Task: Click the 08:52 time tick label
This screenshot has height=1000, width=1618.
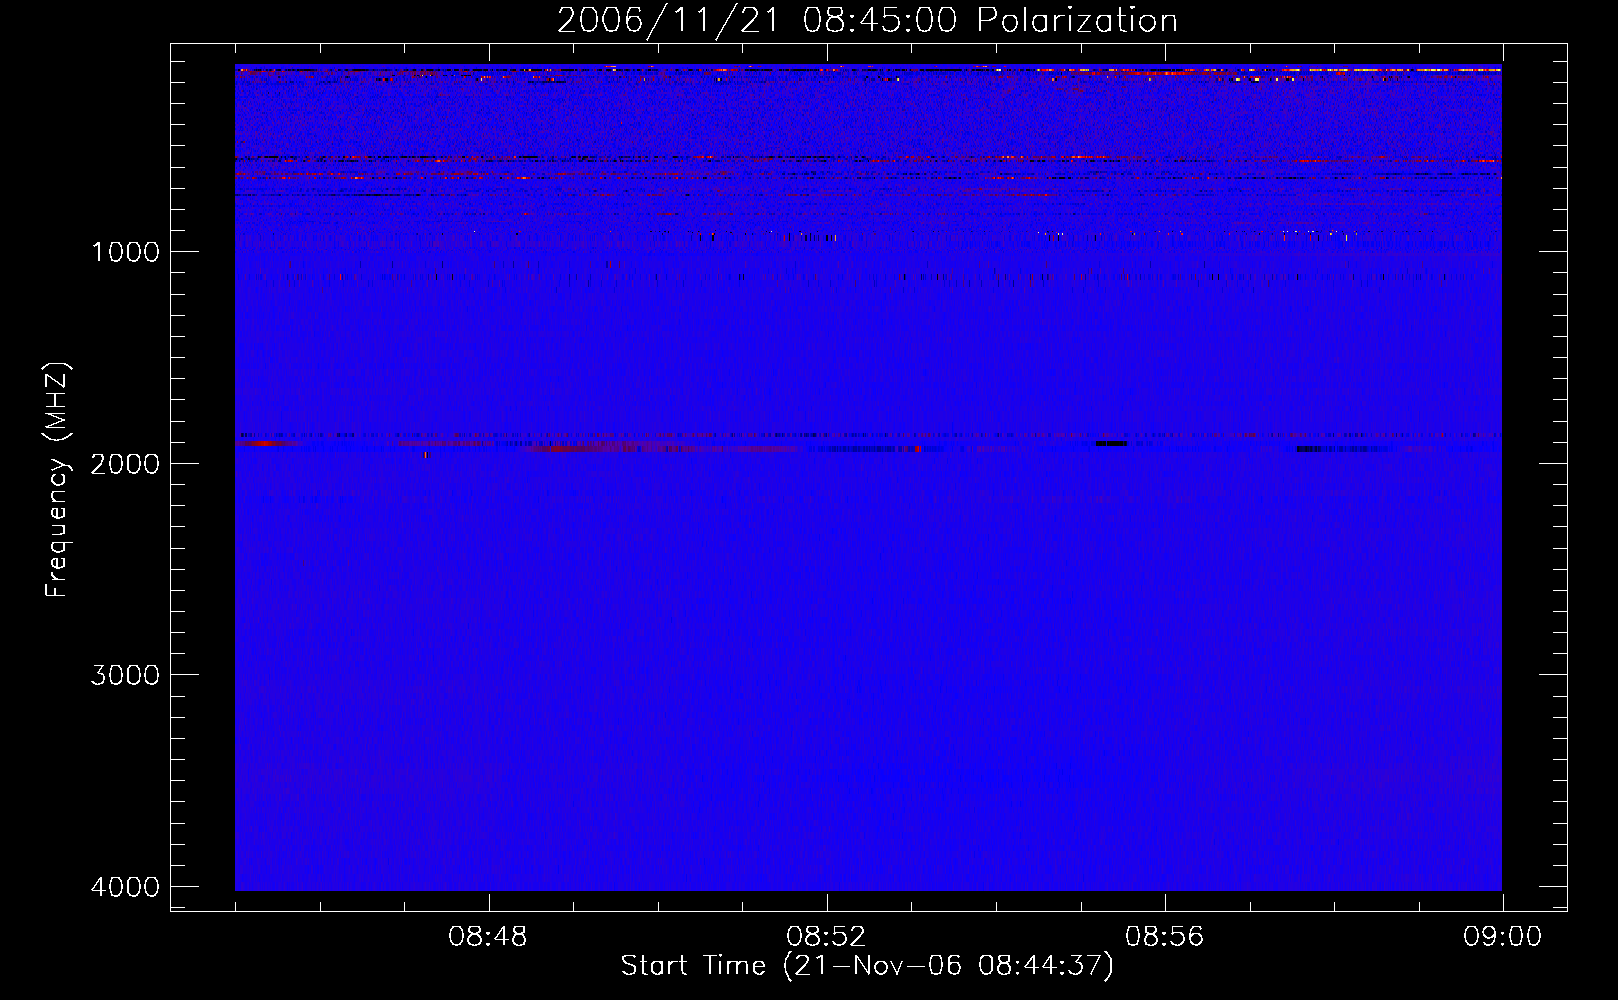Action: 826,937
